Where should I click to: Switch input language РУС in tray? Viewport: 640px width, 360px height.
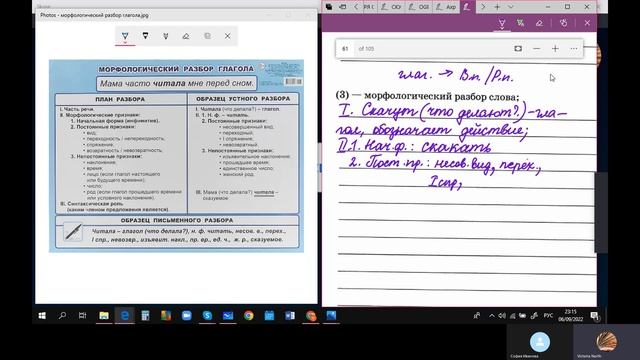pyautogui.click(x=549, y=316)
